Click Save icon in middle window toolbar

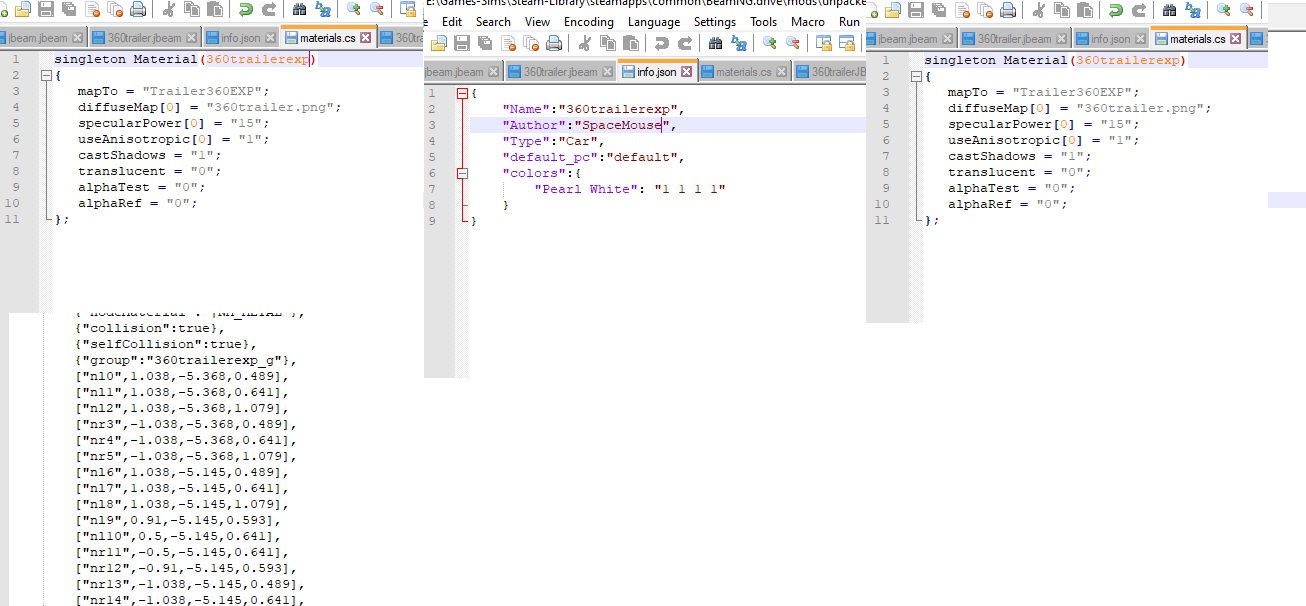click(461, 43)
